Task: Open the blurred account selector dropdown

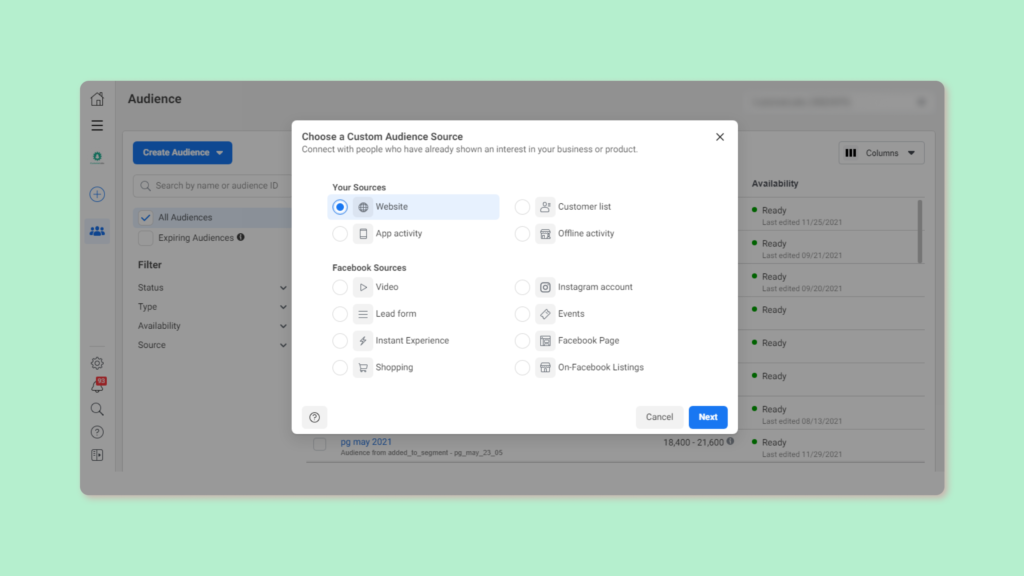Action: [x=839, y=102]
